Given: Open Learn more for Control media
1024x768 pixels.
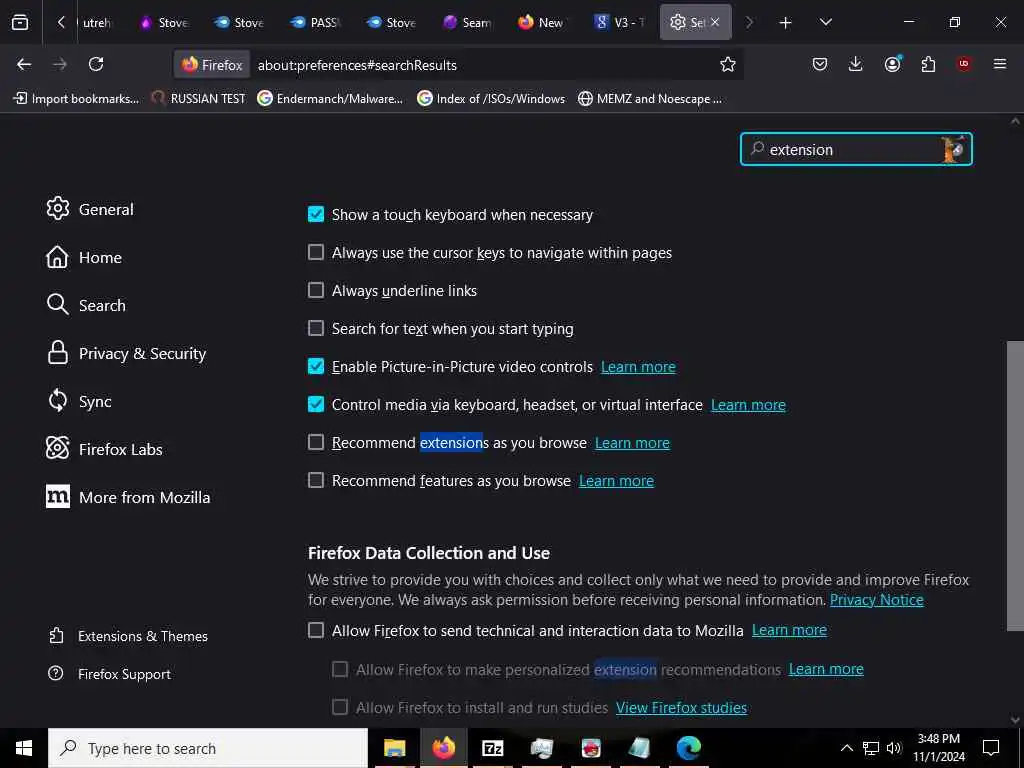Looking at the screenshot, I should pyautogui.click(x=748, y=405).
